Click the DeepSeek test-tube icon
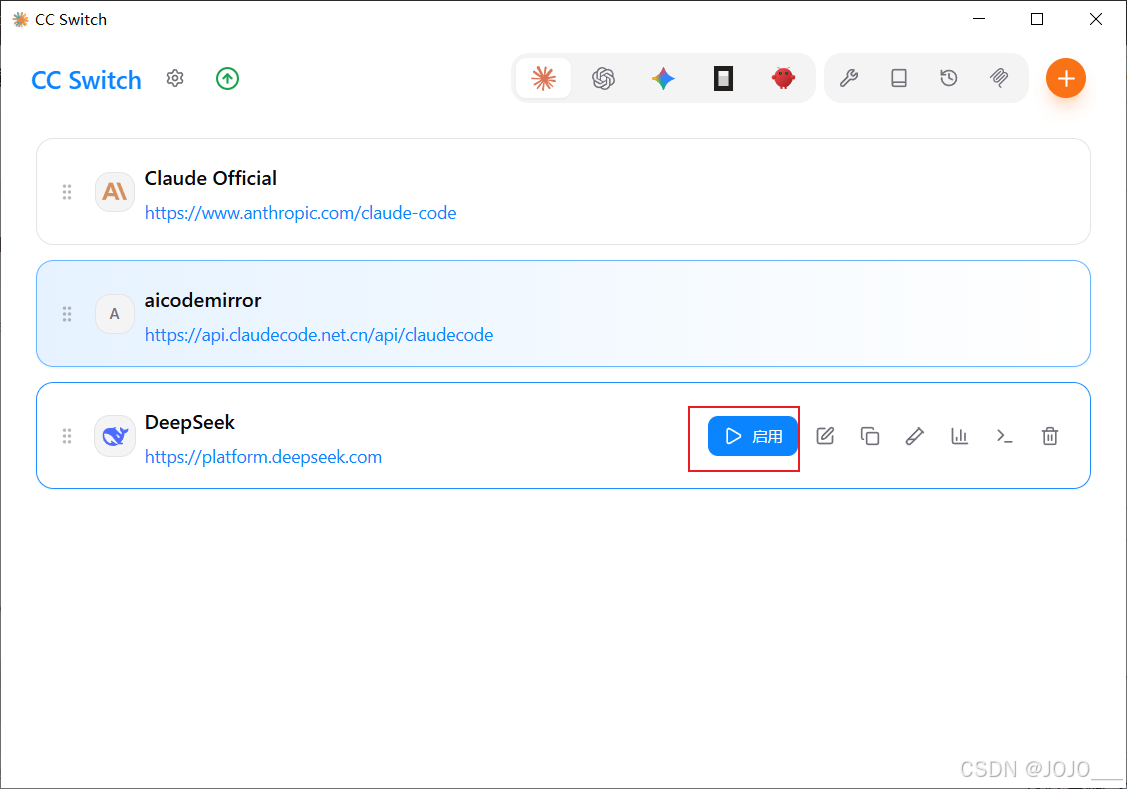The image size is (1127, 789). [914, 436]
